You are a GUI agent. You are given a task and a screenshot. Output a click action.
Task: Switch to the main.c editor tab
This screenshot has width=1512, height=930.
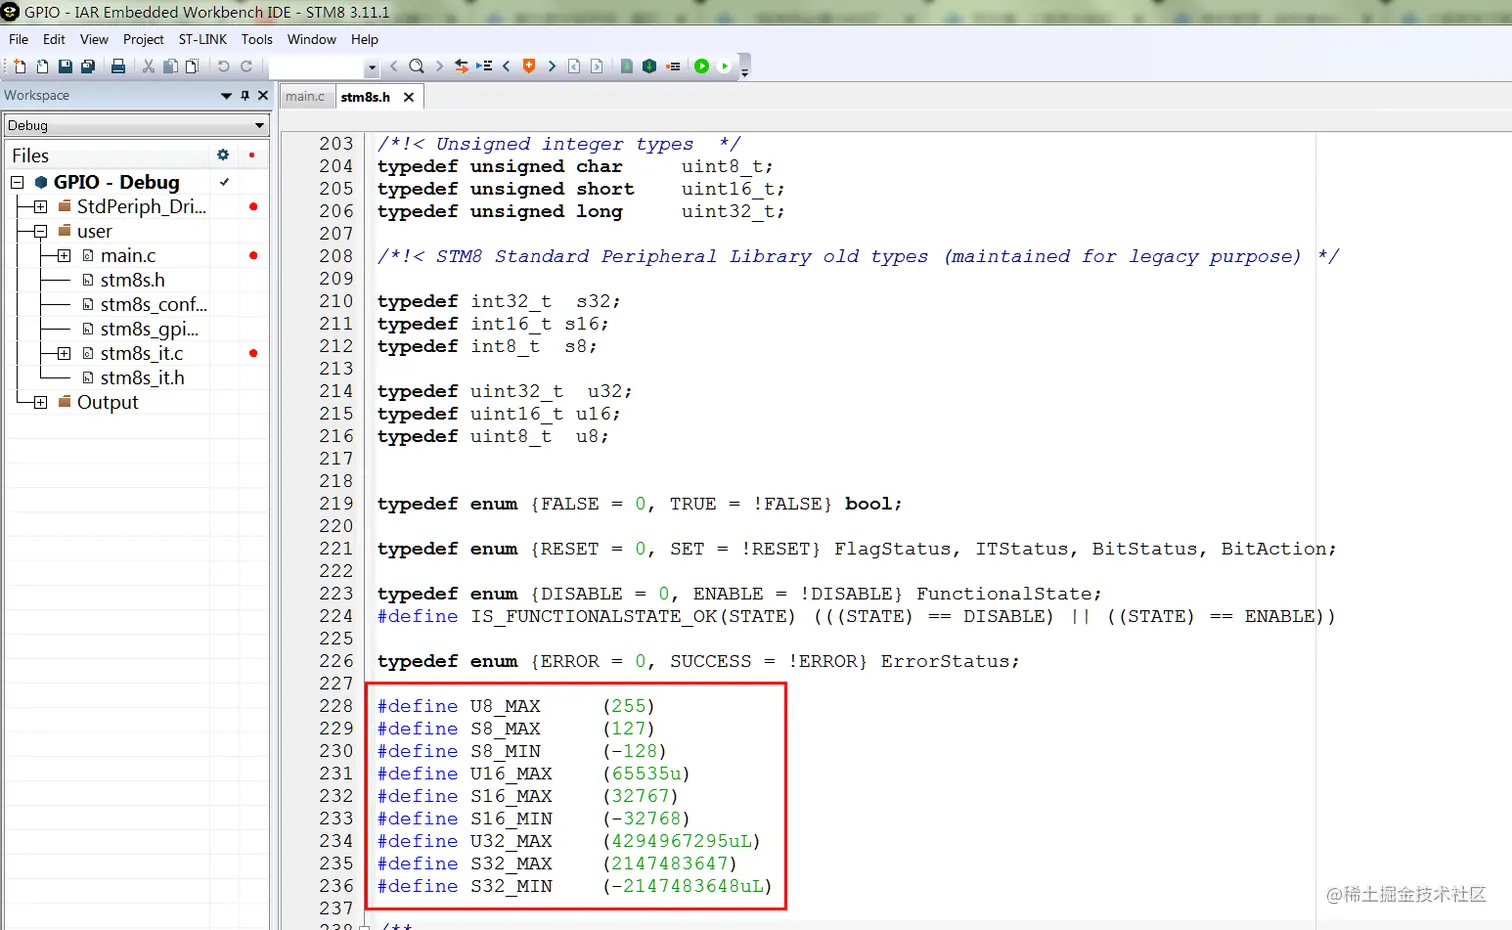click(305, 97)
